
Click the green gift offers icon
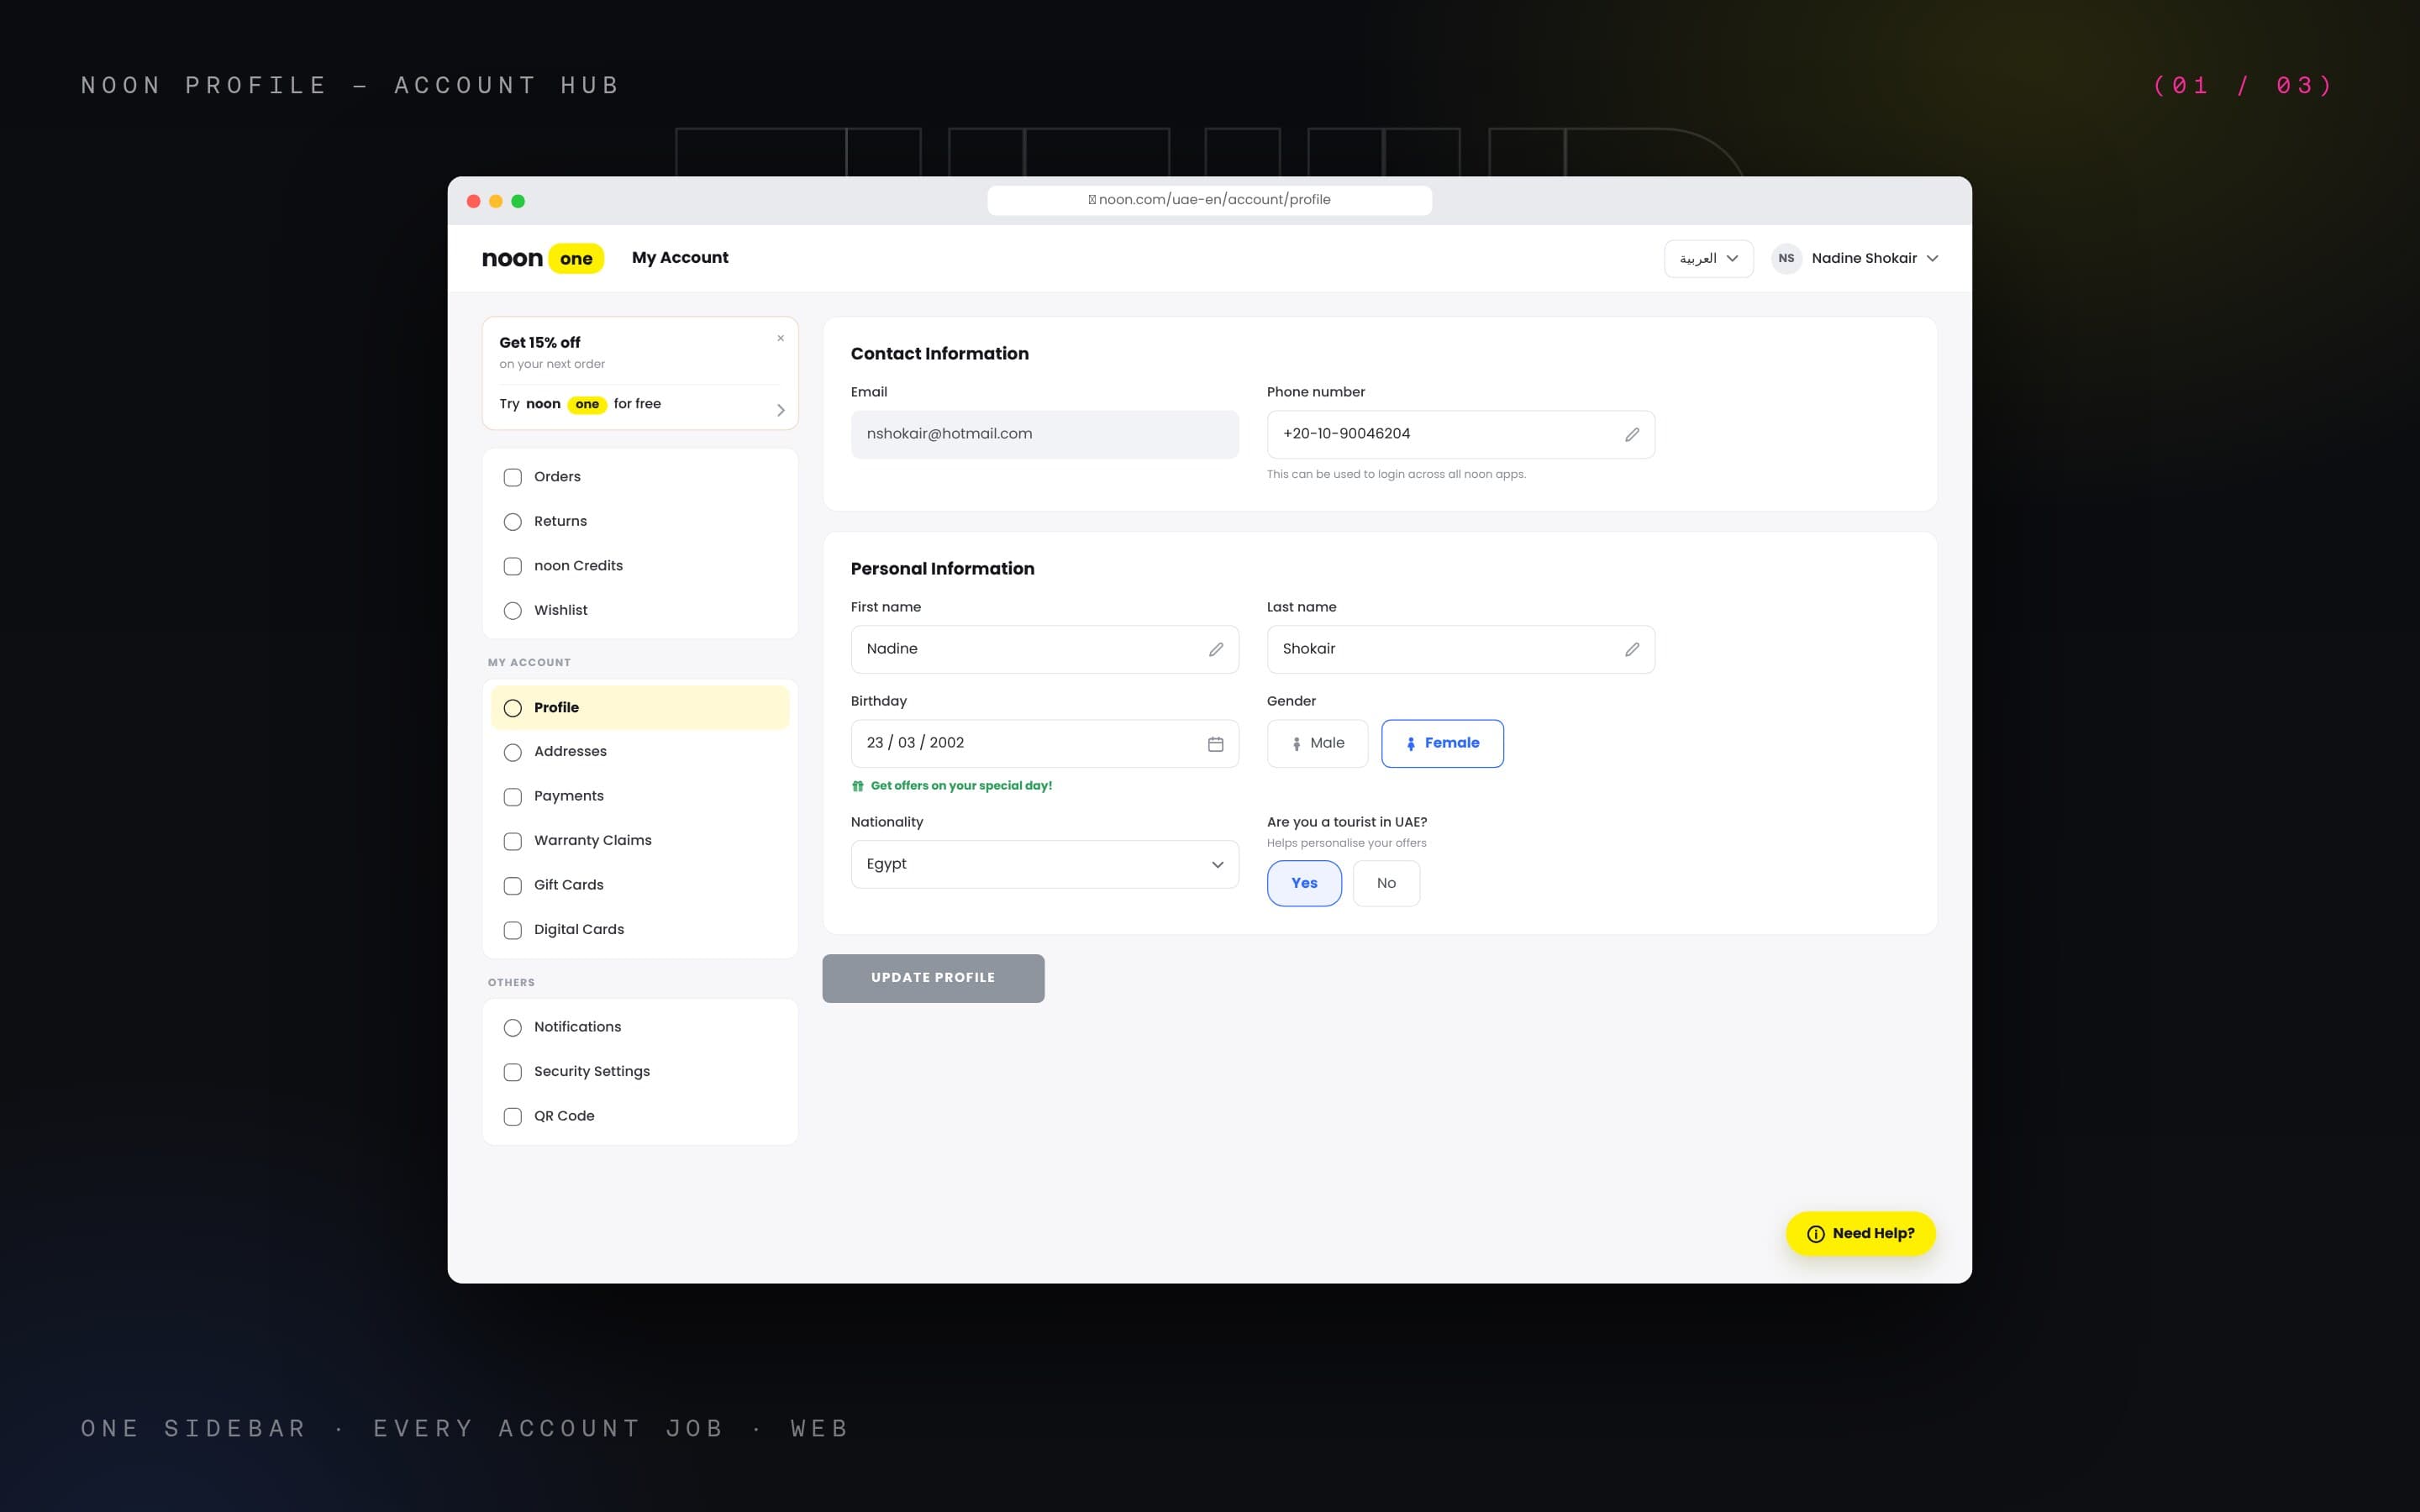pos(858,786)
